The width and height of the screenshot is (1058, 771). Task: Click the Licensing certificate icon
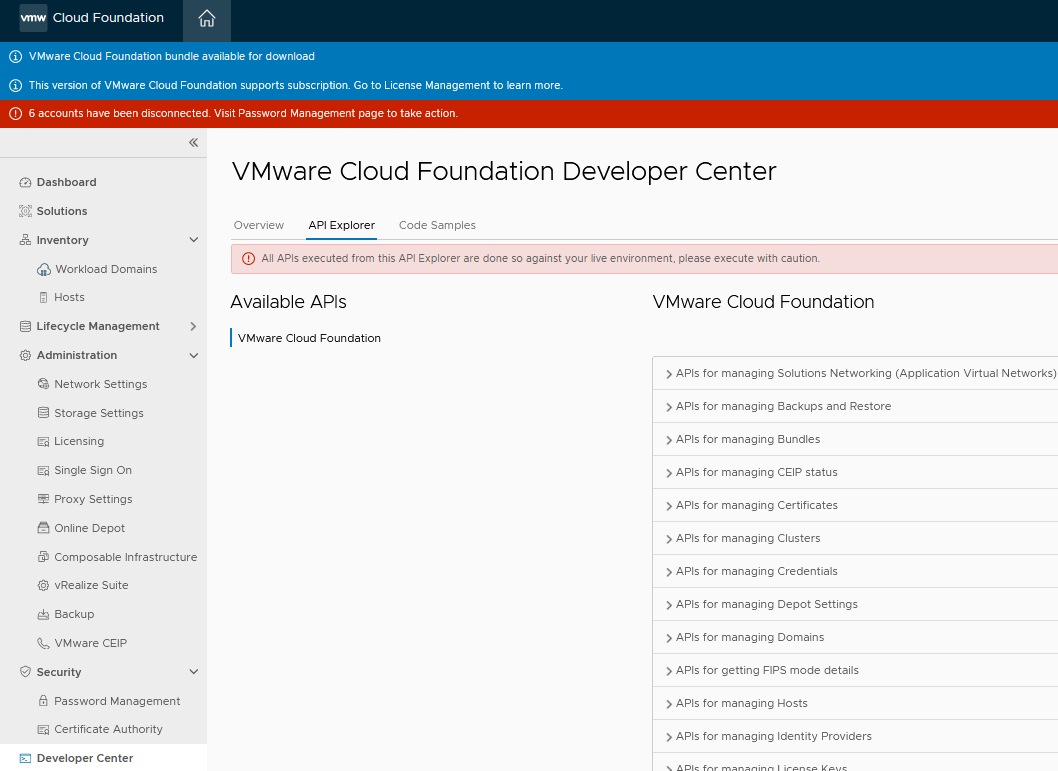point(43,442)
